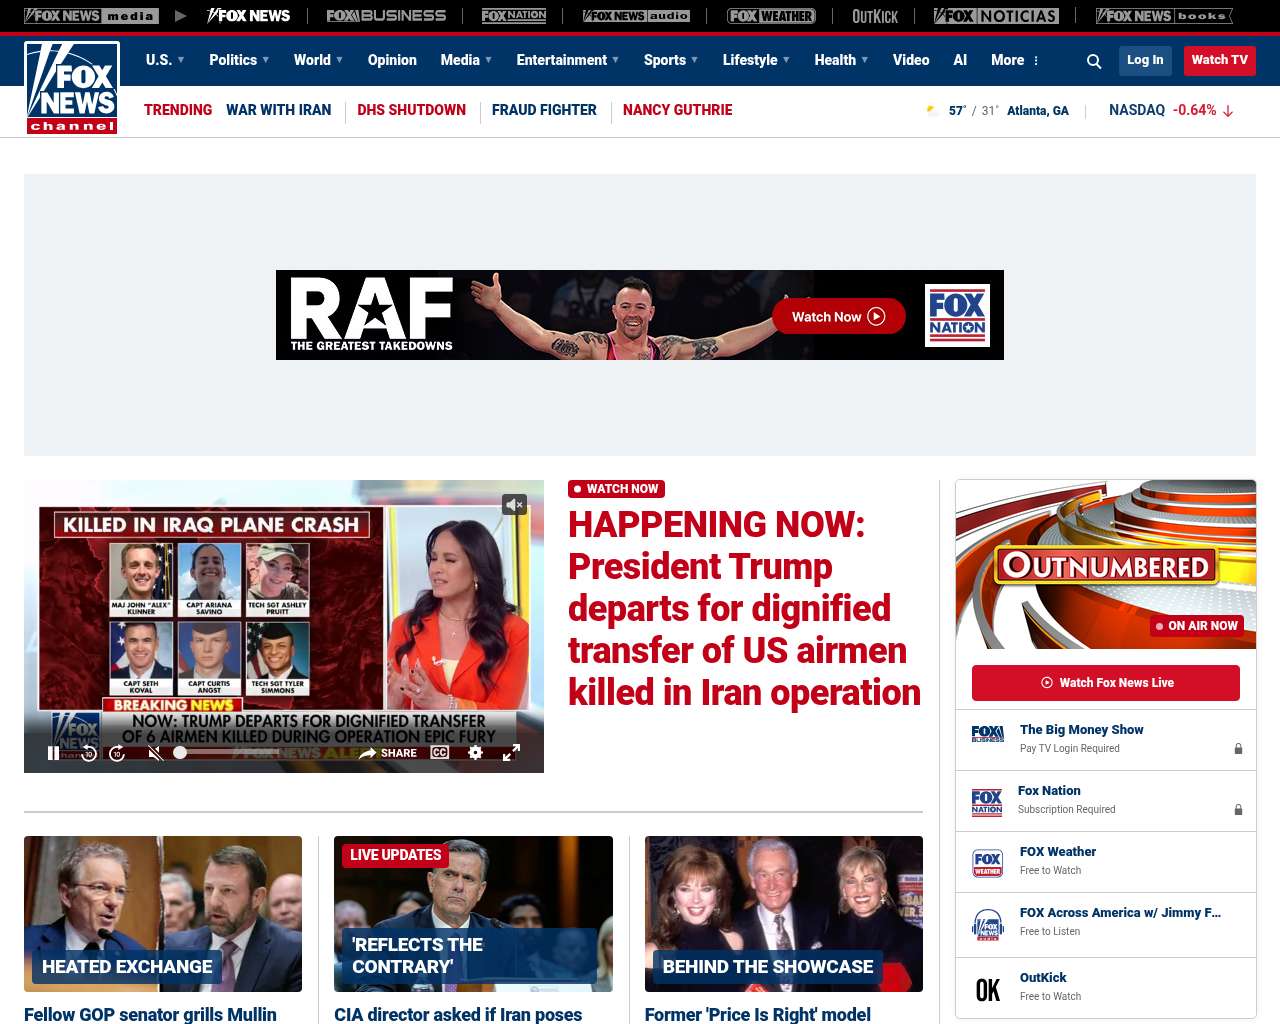Open the Atlanta weather widget

point(997,111)
